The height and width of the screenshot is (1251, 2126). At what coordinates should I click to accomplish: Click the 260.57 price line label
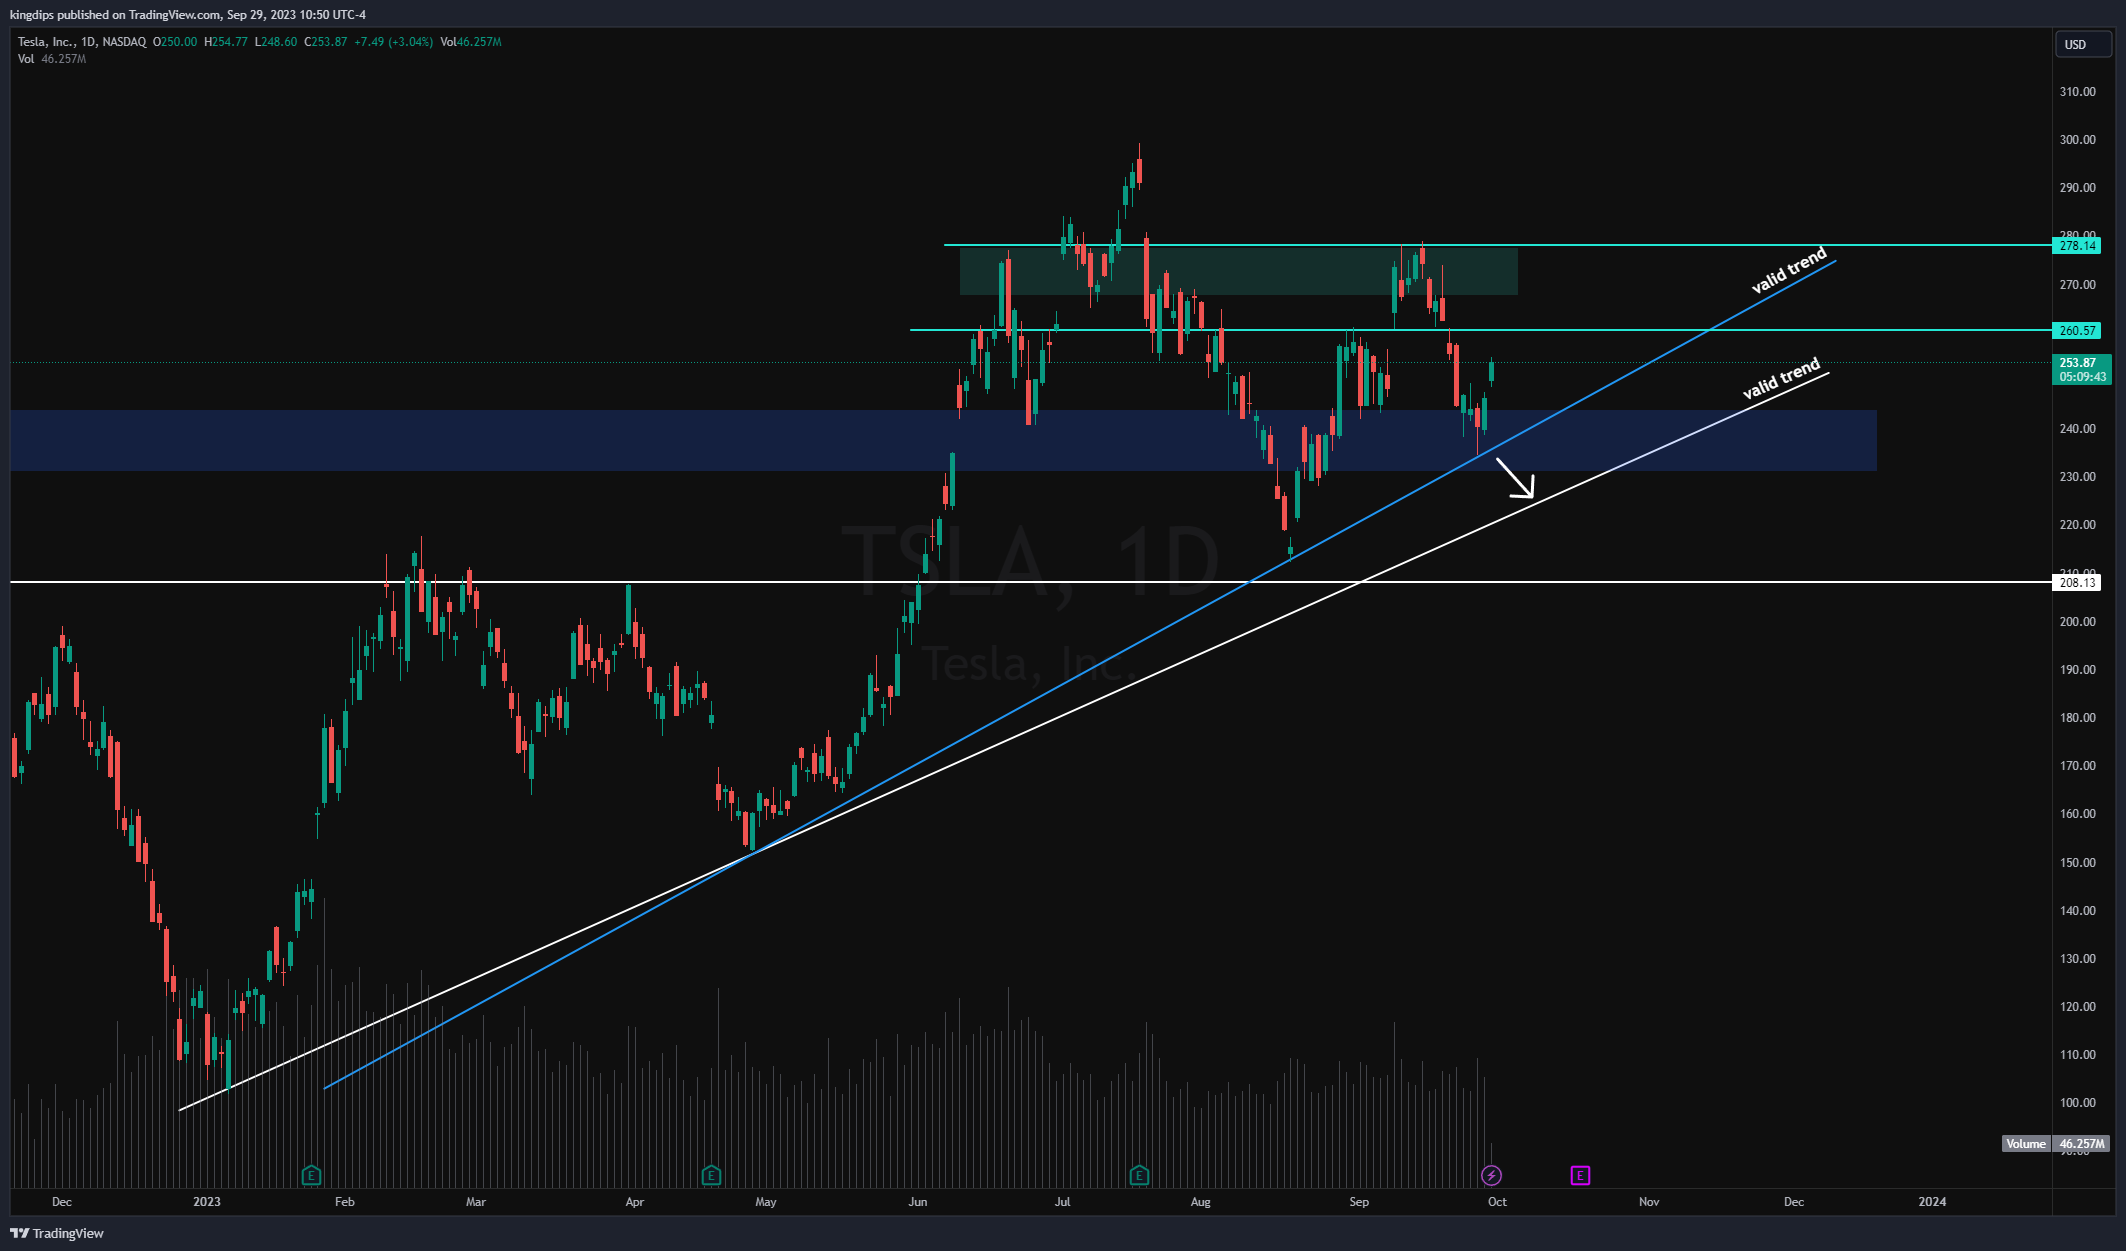point(2077,330)
